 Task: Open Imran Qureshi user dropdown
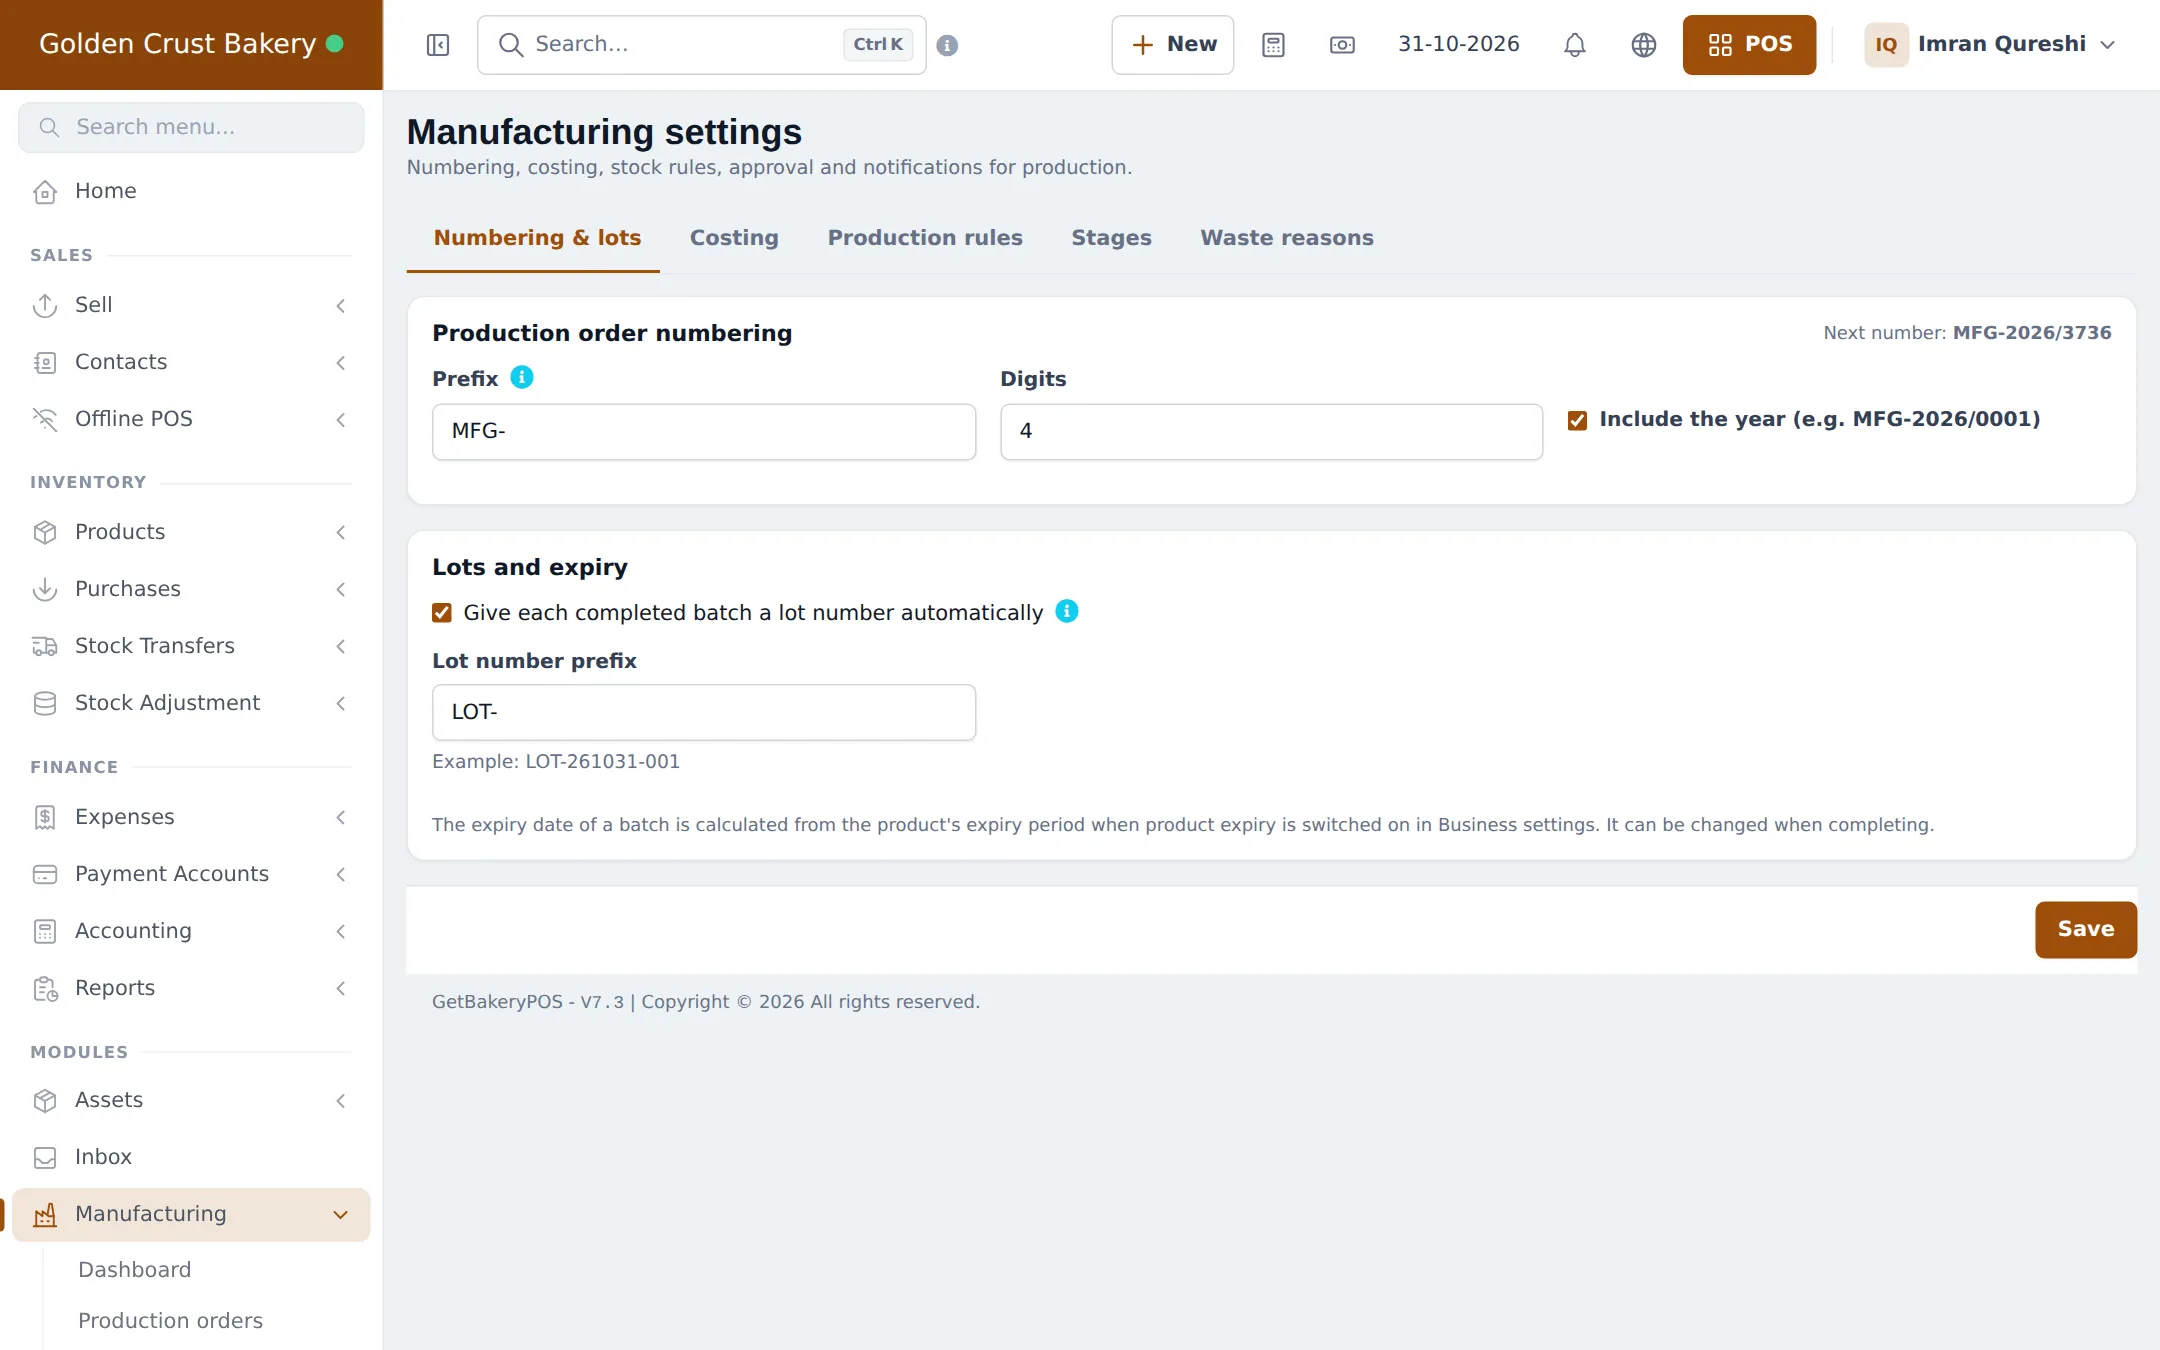tap(1991, 45)
